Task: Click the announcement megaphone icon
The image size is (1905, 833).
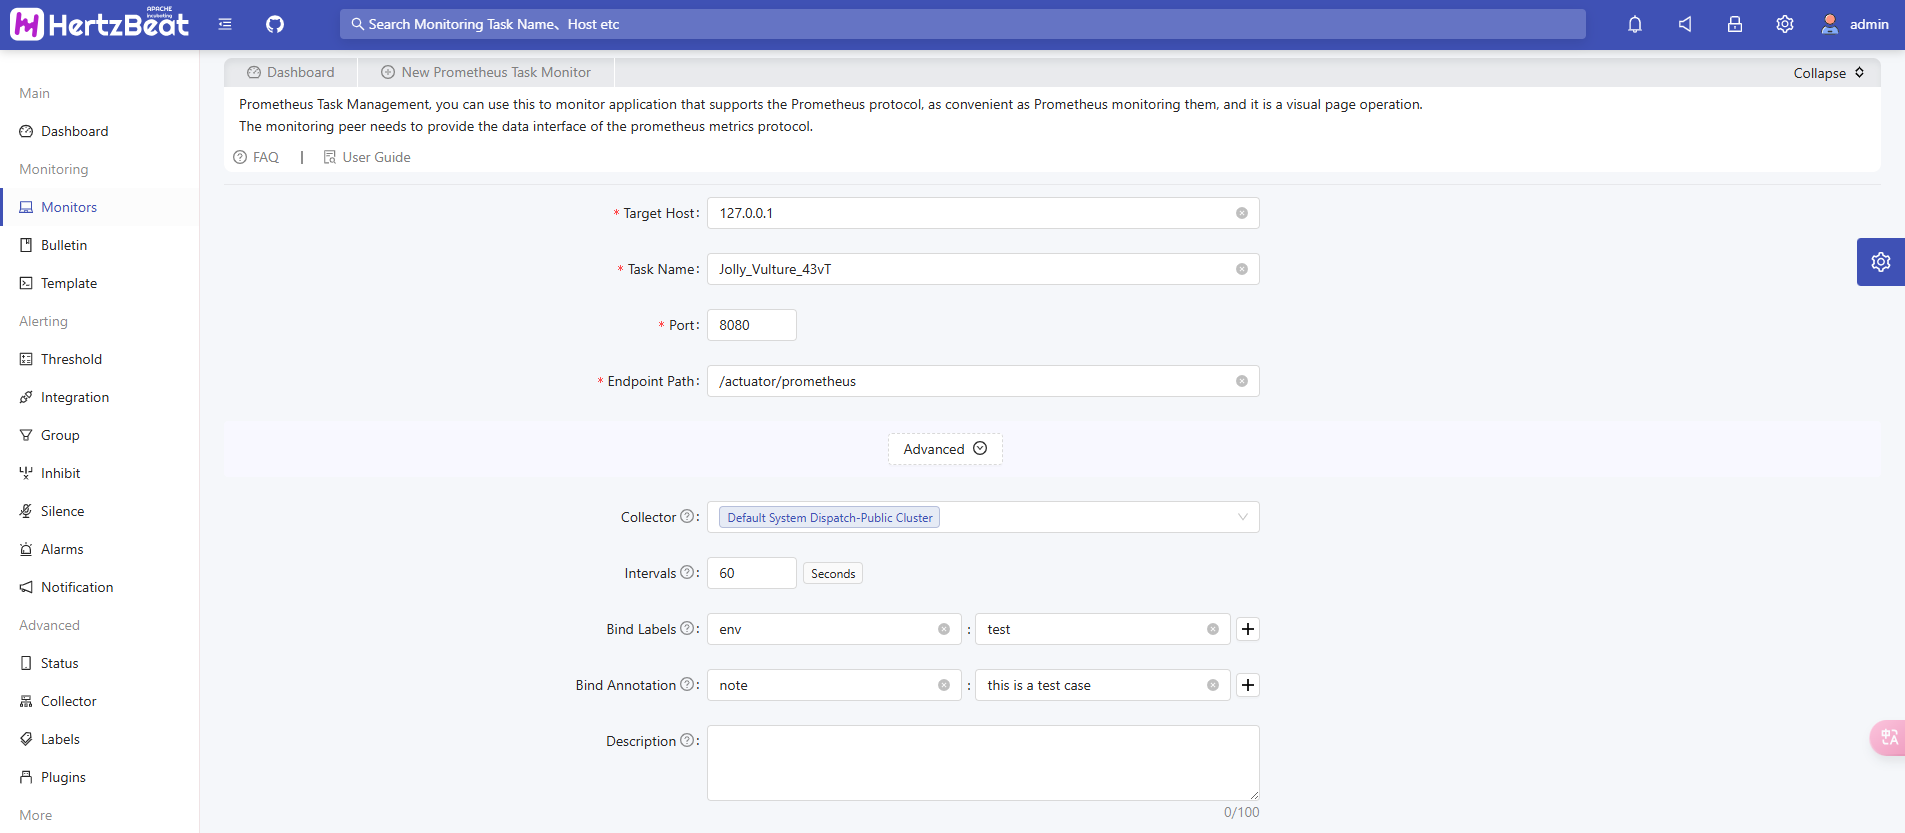Action: (1685, 24)
